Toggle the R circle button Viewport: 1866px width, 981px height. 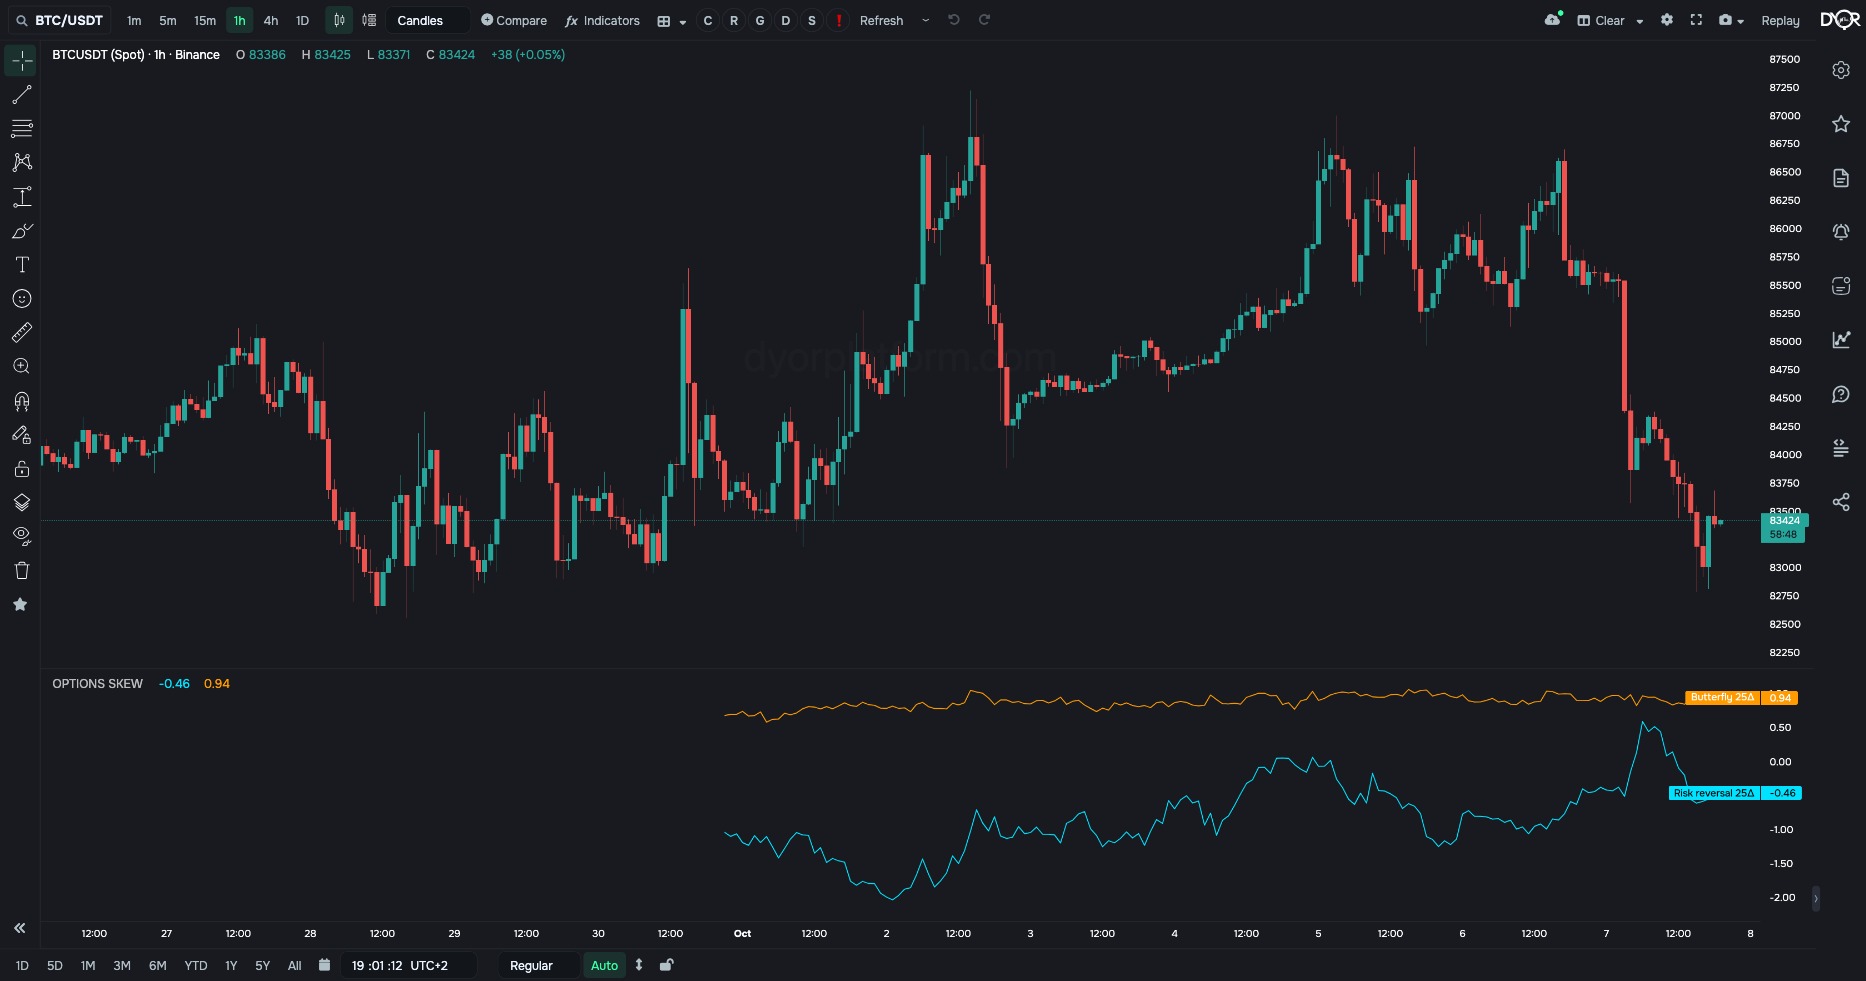tap(734, 20)
